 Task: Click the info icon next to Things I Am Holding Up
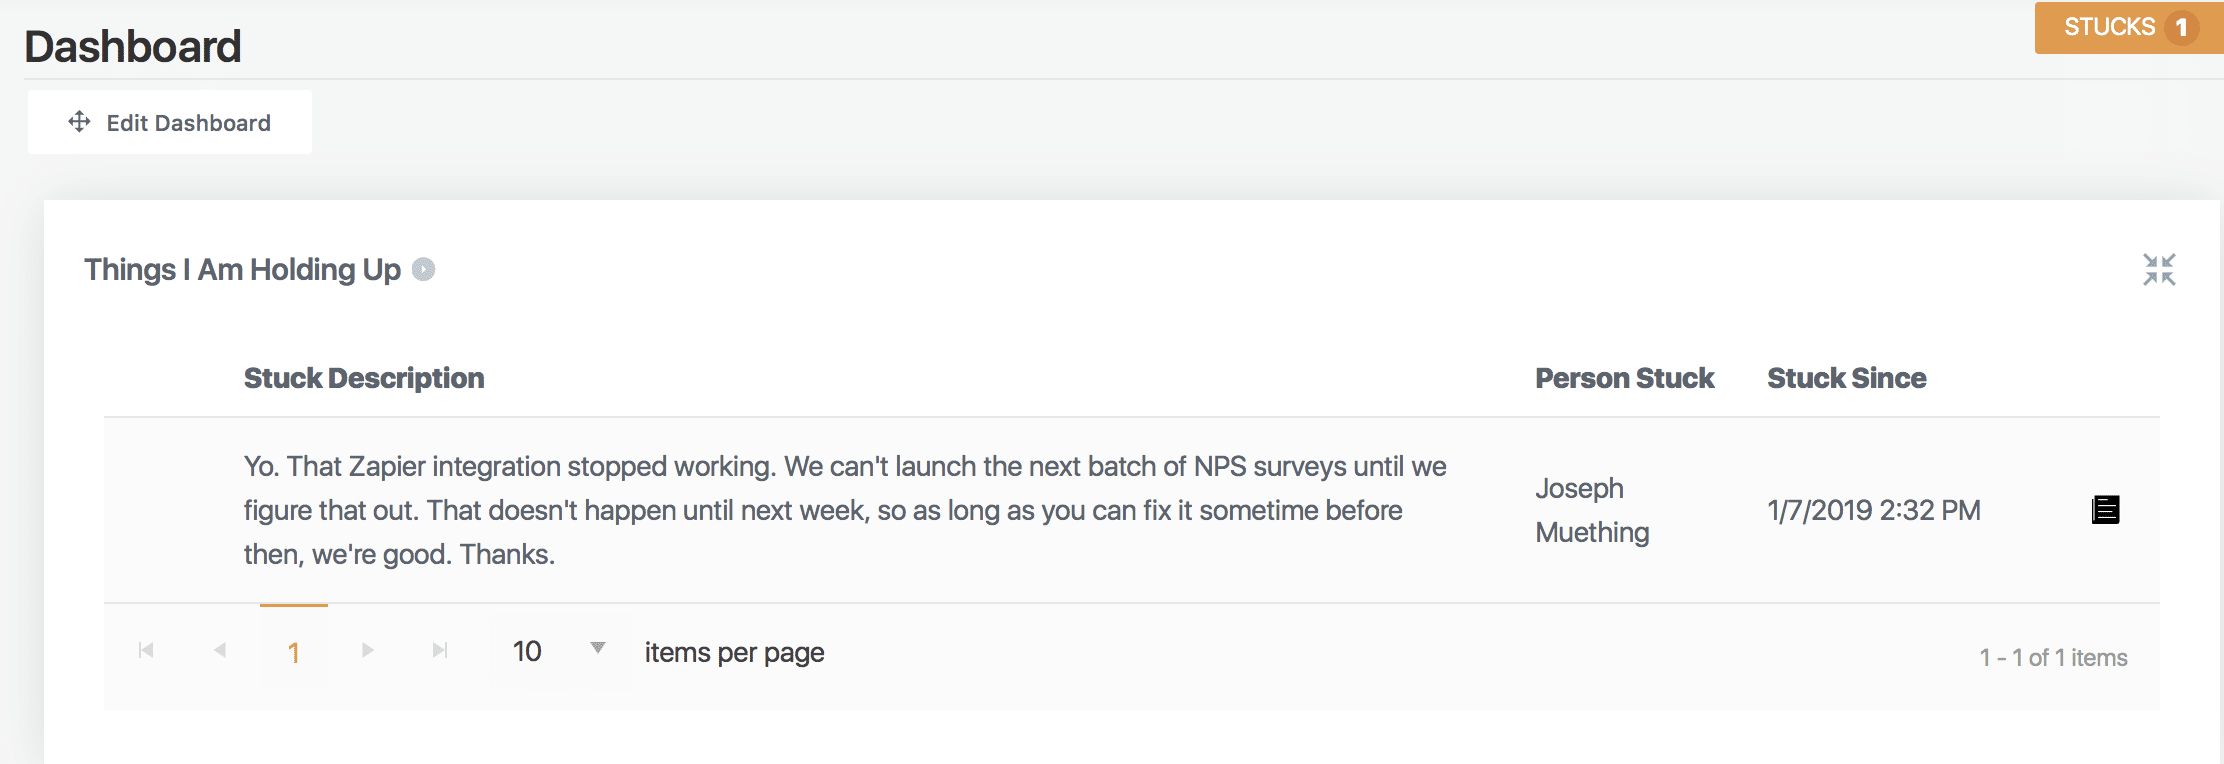pos(424,270)
